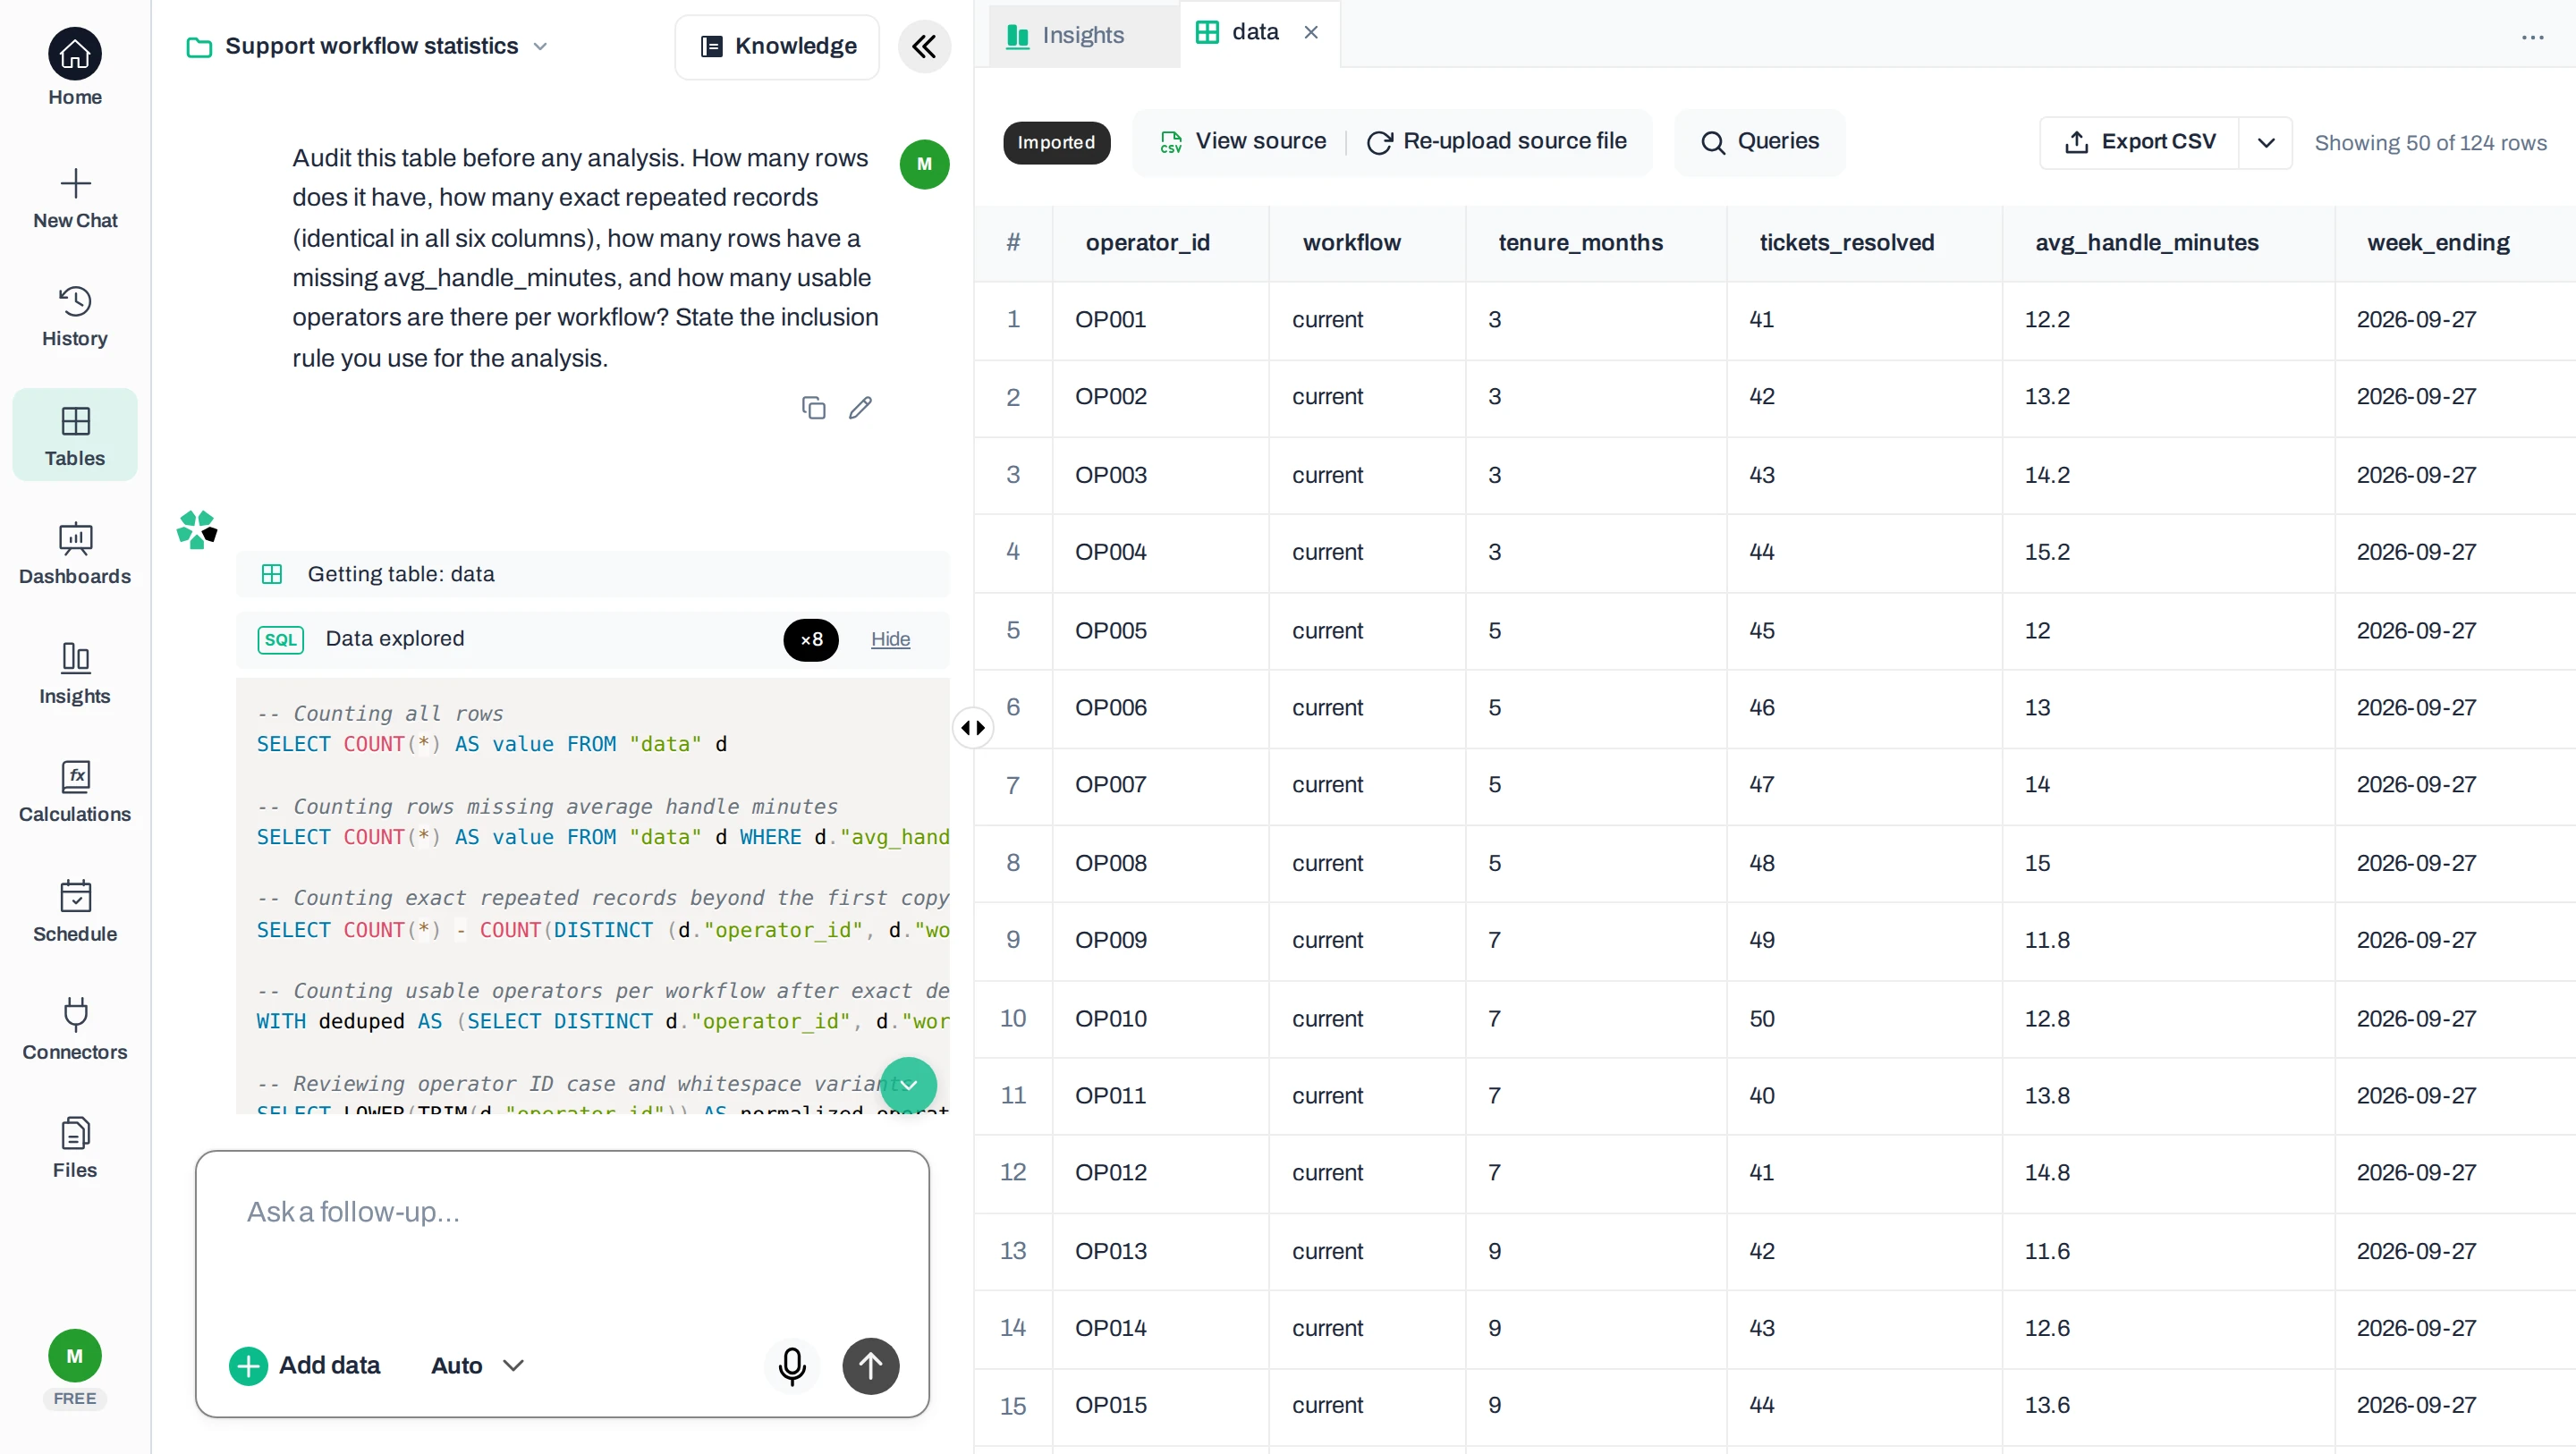Click the scroll-to-bottom green chevron button
The image size is (2576, 1454).
click(x=909, y=1085)
